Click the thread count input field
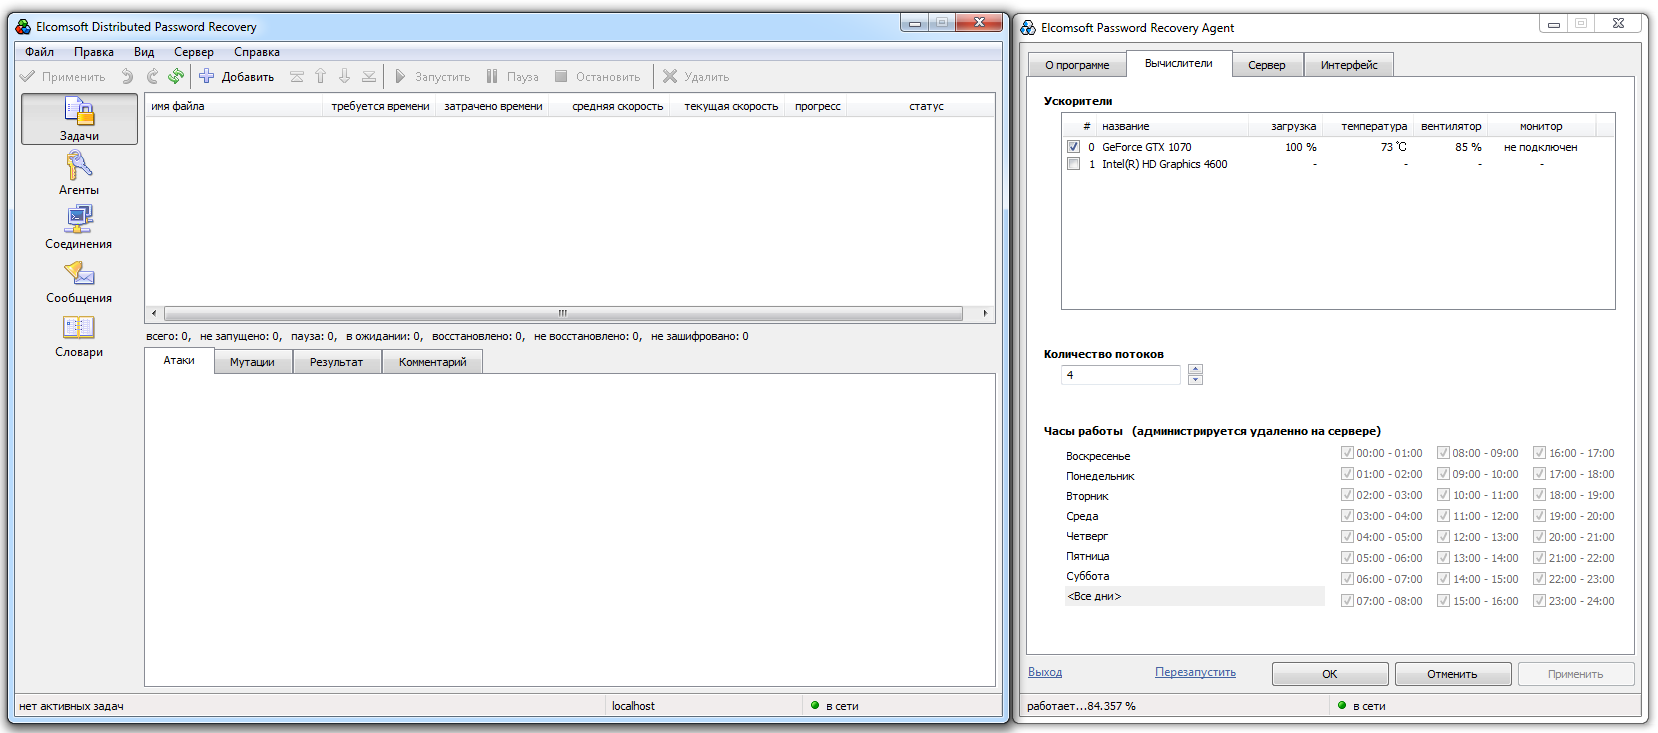The height and width of the screenshot is (733, 1658). tap(1121, 375)
